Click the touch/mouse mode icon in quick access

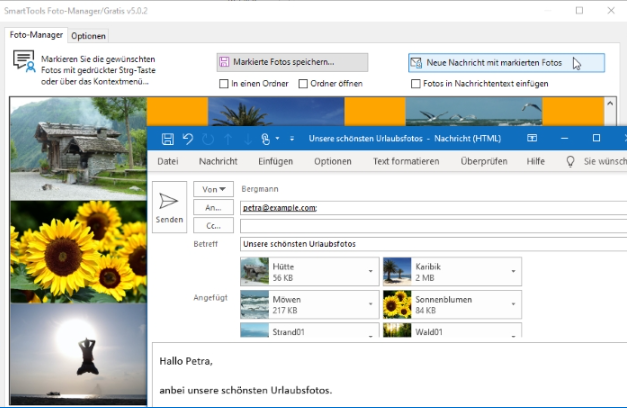click(x=266, y=138)
